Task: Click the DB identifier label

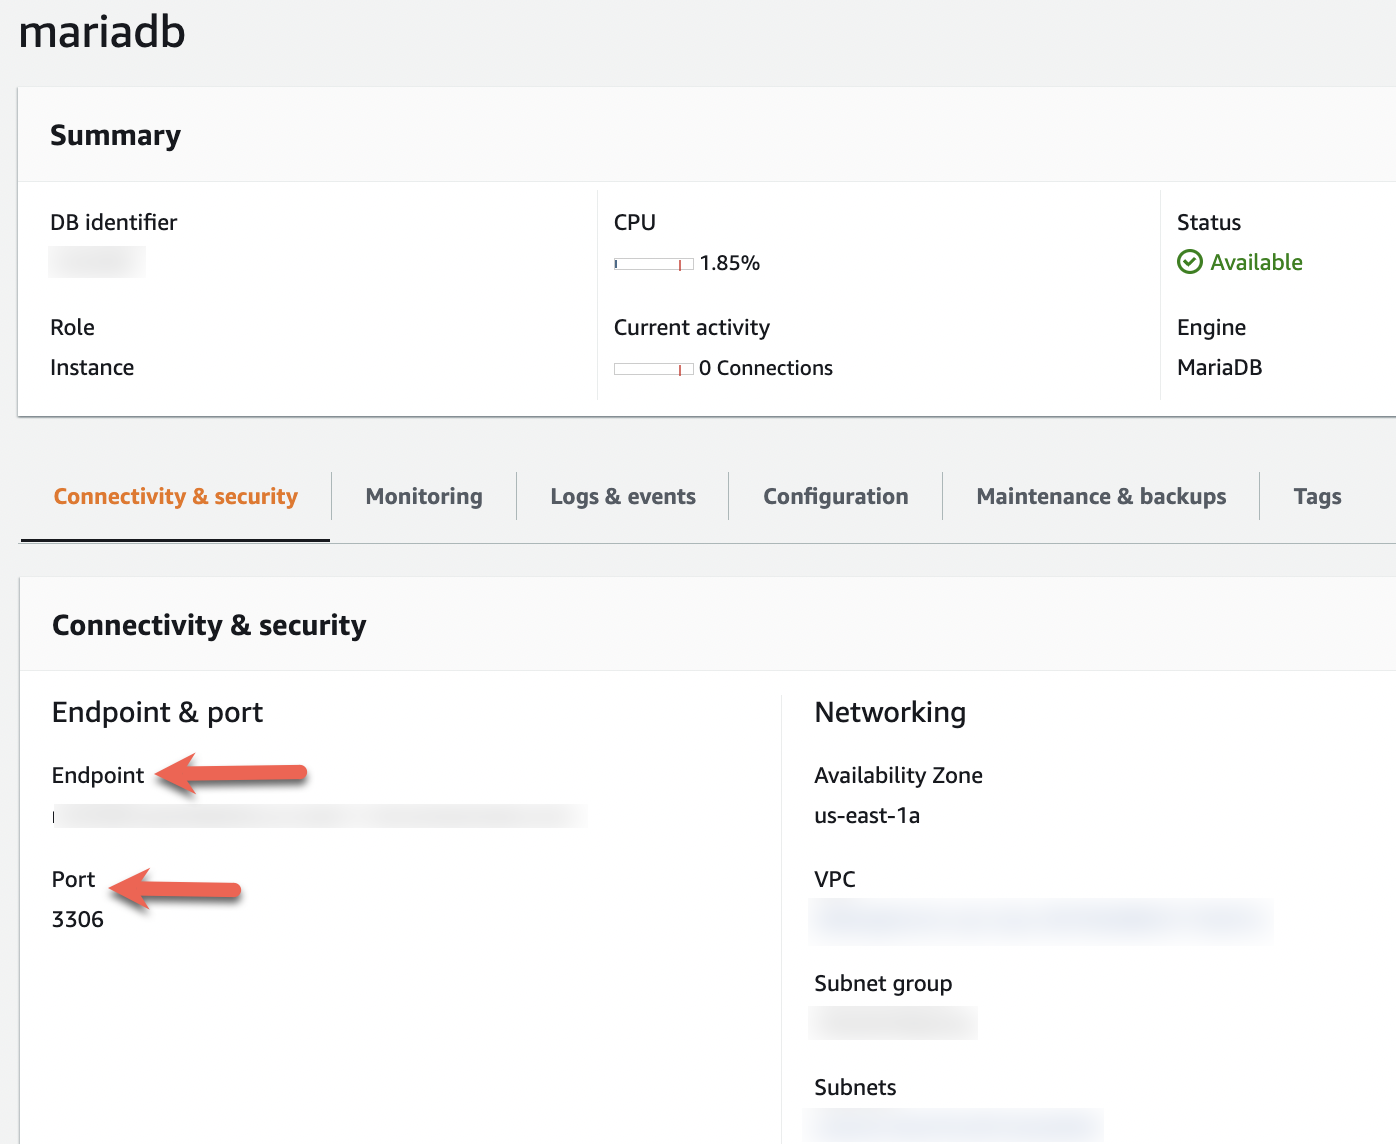Action: tap(113, 222)
